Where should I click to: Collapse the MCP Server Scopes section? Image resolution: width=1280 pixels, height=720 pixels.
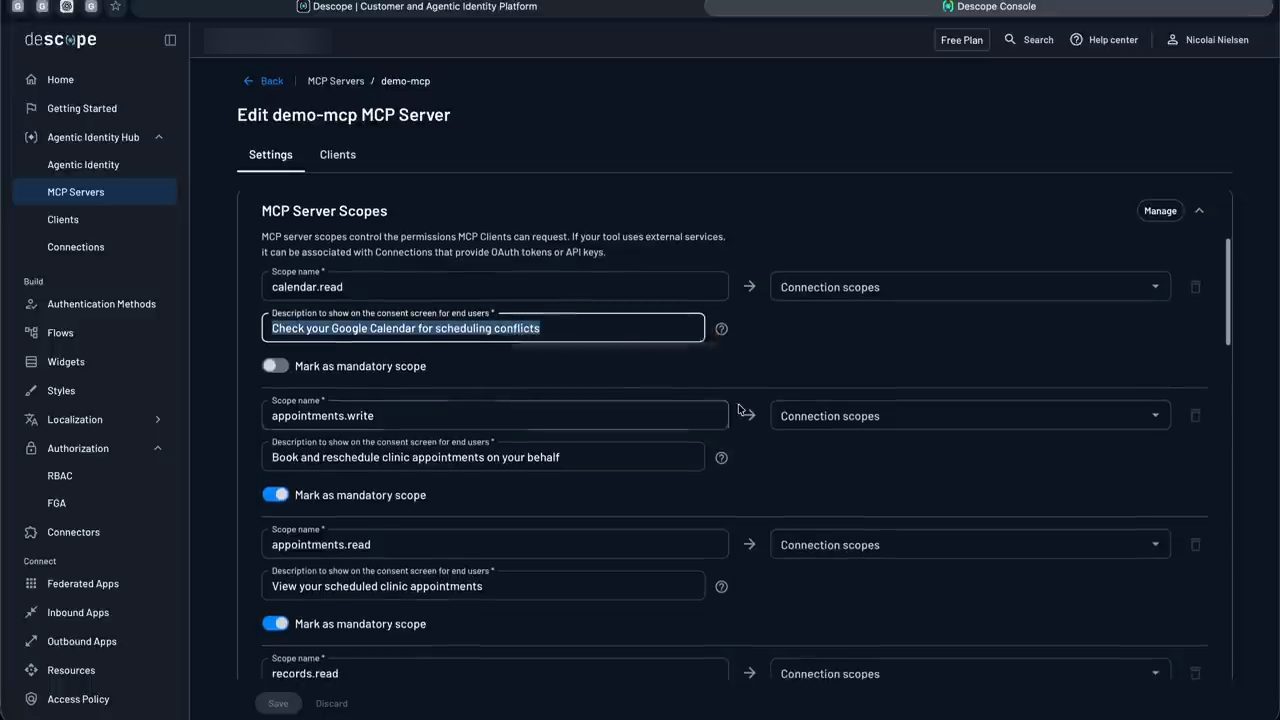click(1199, 211)
